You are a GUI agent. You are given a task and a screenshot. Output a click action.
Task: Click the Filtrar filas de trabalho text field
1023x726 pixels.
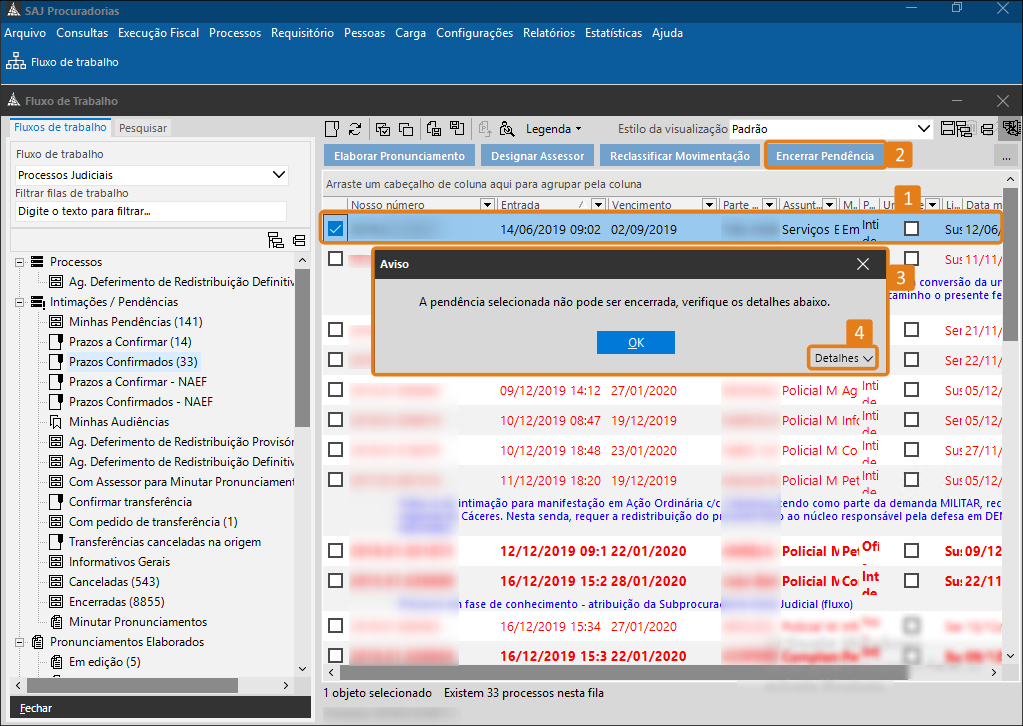151,211
